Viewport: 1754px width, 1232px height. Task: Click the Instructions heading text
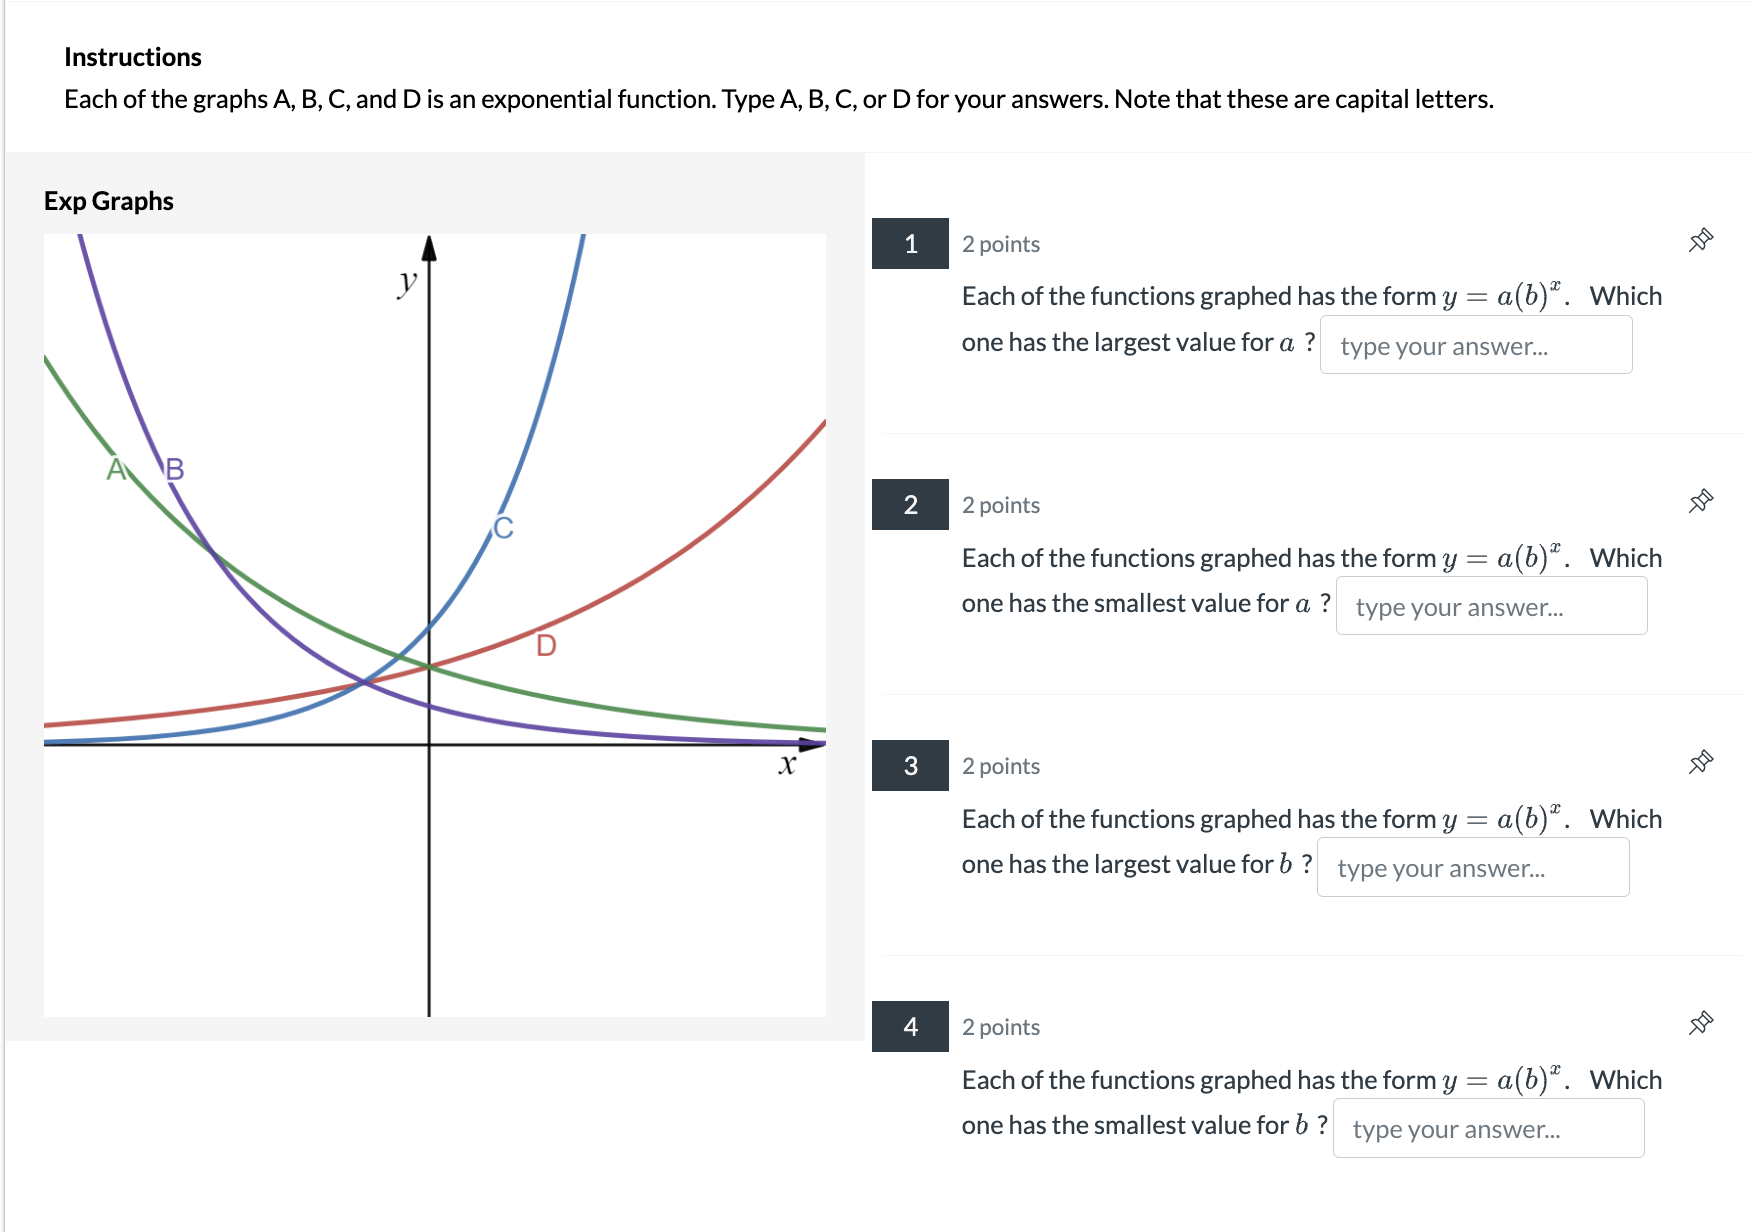[131, 57]
